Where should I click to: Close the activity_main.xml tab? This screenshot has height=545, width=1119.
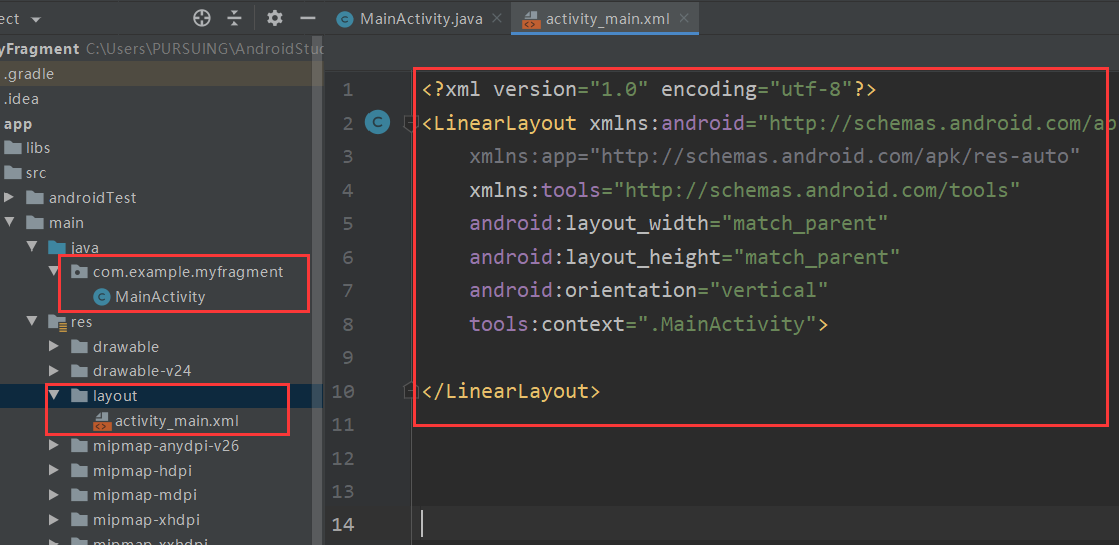[684, 19]
